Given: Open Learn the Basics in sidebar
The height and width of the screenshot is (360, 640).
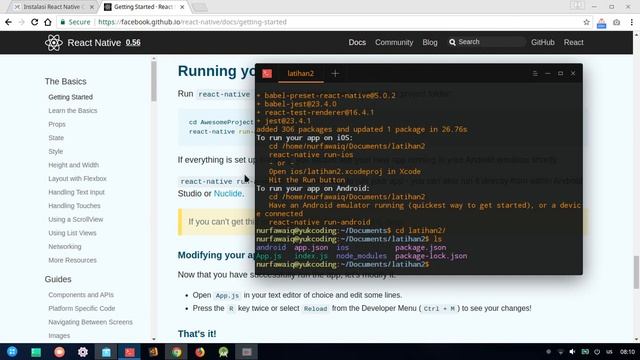Looking at the screenshot, I should coord(73,111).
